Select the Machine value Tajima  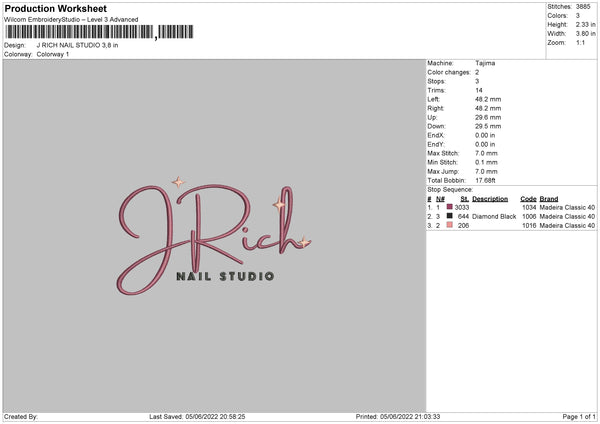point(485,63)
